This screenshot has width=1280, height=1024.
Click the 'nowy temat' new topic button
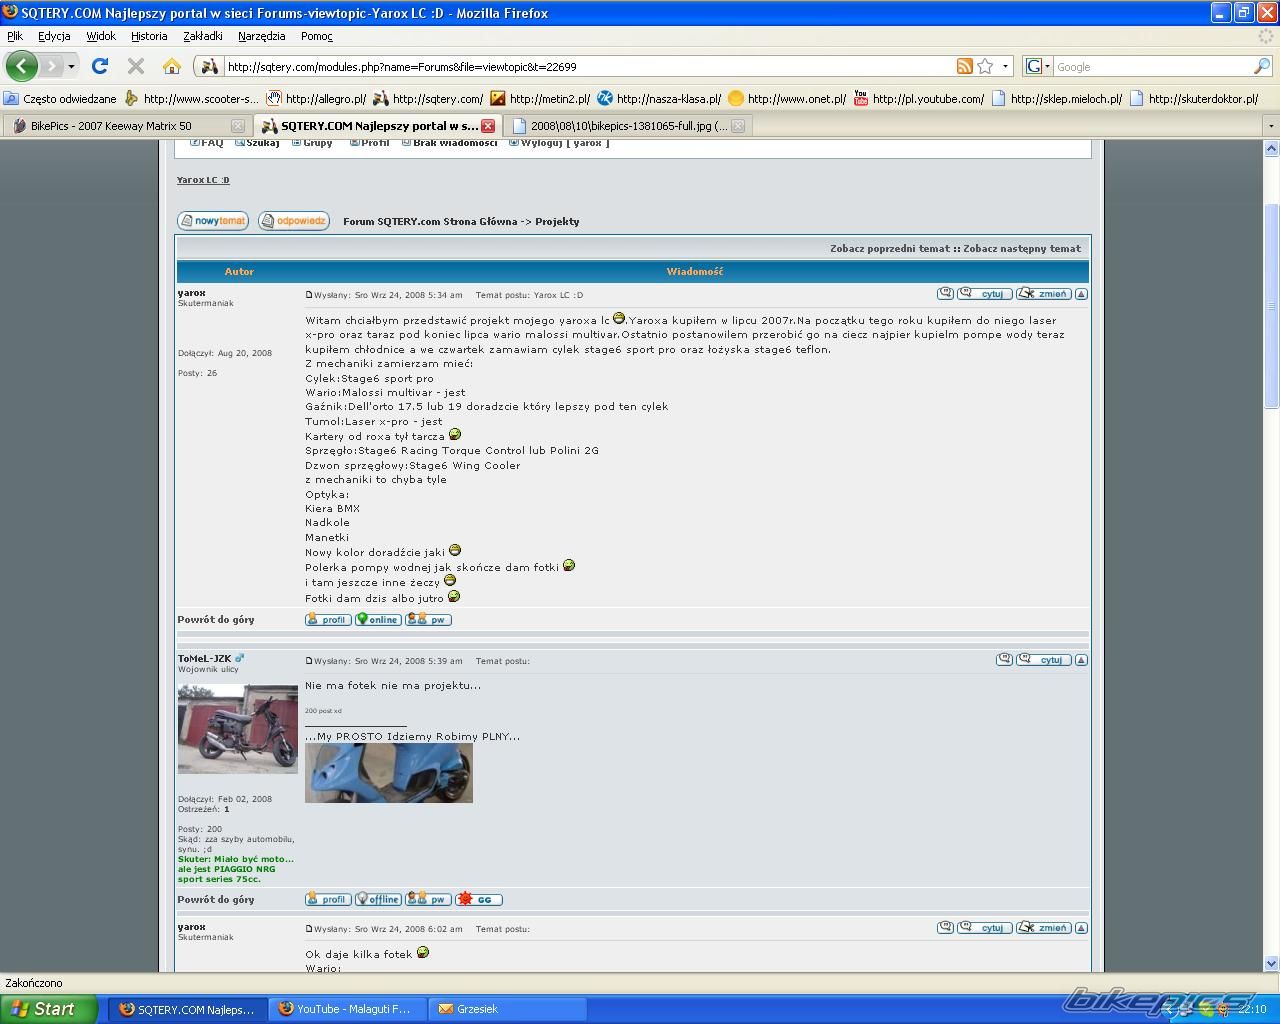(213, 221)
